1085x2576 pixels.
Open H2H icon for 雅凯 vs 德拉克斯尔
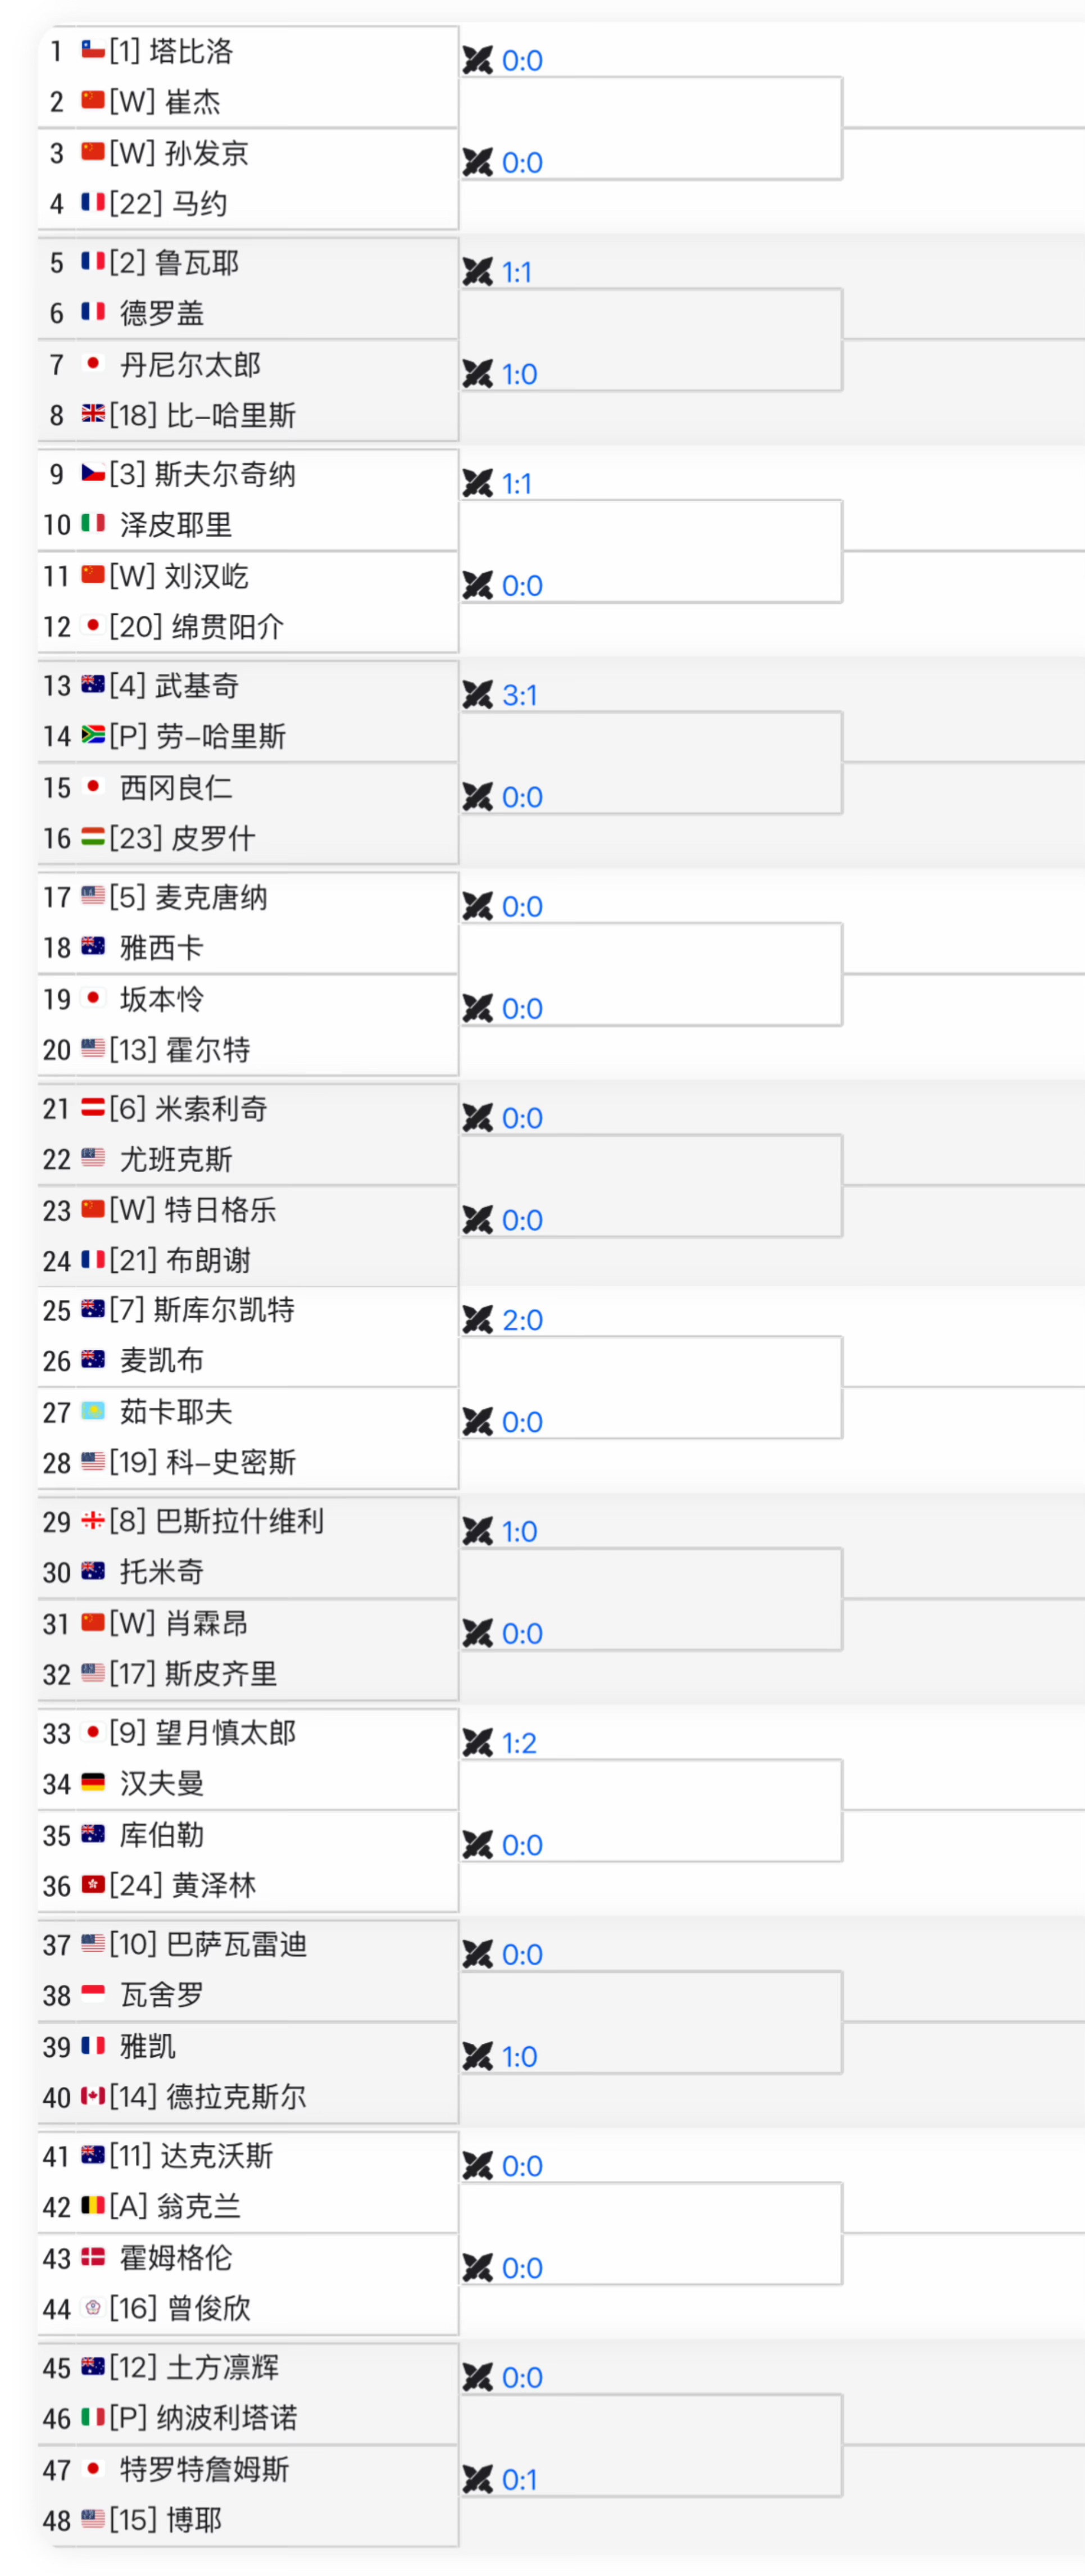478,2056
